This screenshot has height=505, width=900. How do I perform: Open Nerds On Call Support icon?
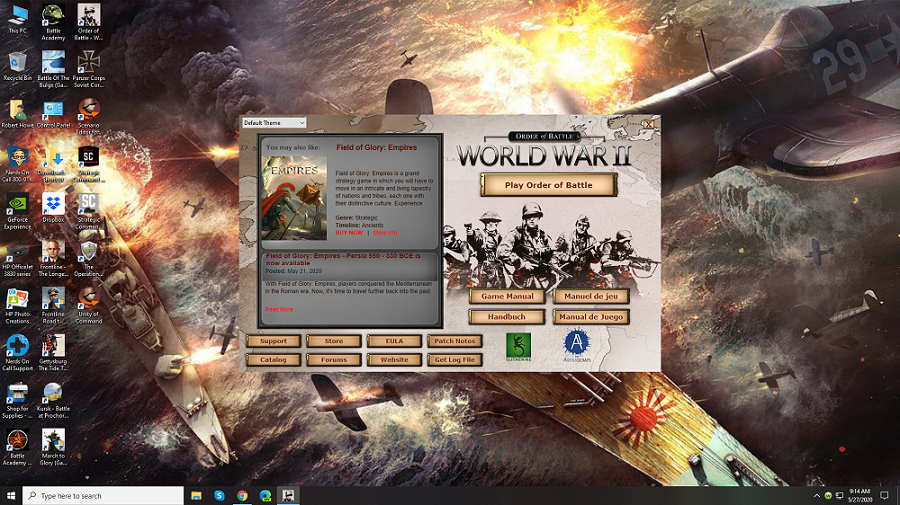coord(18,353)
